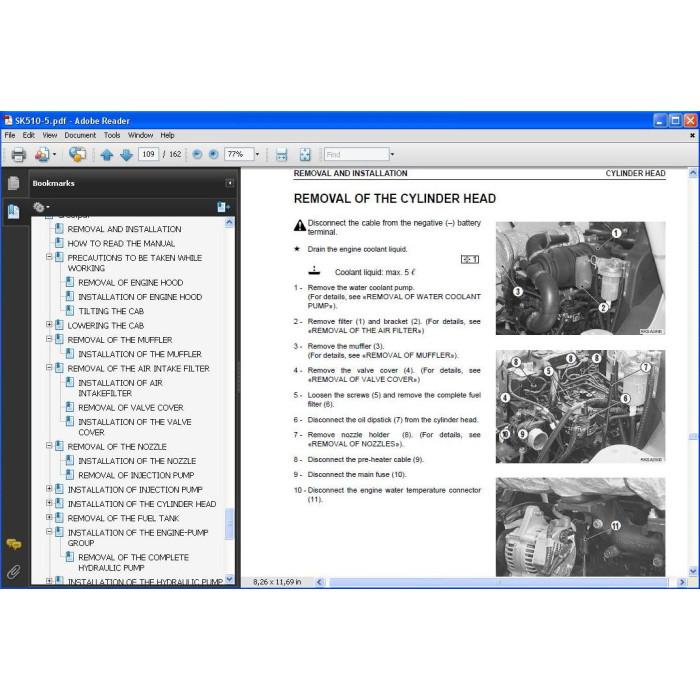The width and height of the screenshot is (700, 700).
Task: Open the Edit menu
Action: [x=29, y=135]
